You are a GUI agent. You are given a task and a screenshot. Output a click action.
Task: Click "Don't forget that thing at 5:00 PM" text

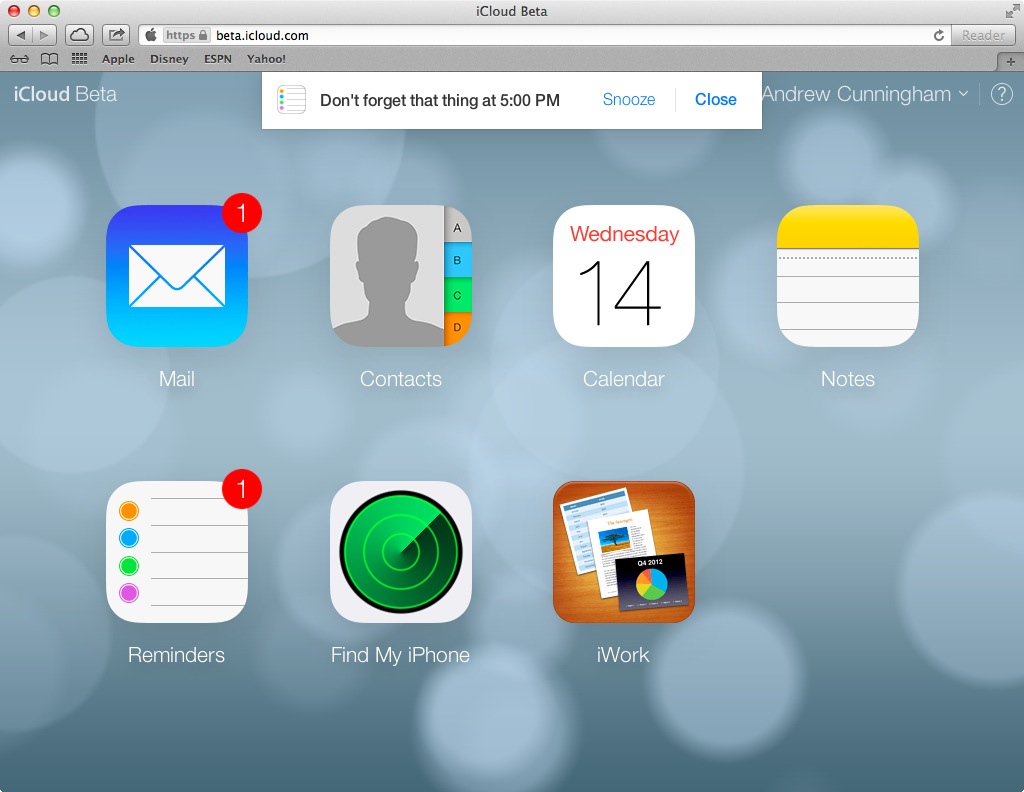pos(440,100)
